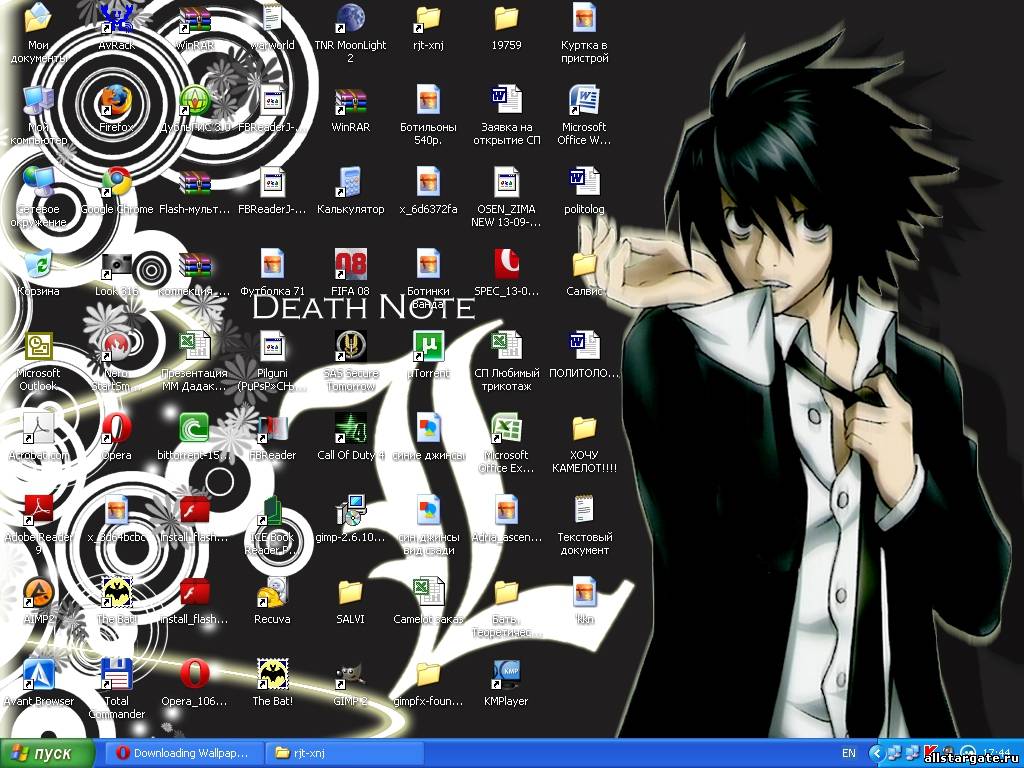Click the EN language indicator in the taskbar
Screen dimensions: 1024x768
click(x=848, y=753)
